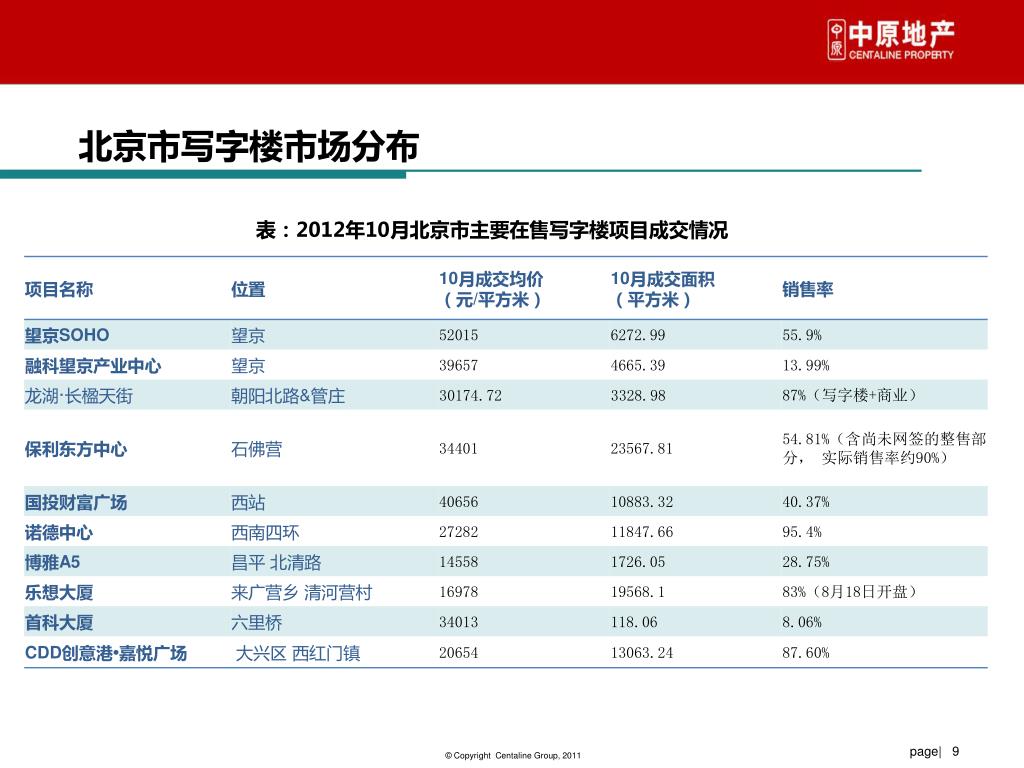Select price value 27282

[458, 532]
